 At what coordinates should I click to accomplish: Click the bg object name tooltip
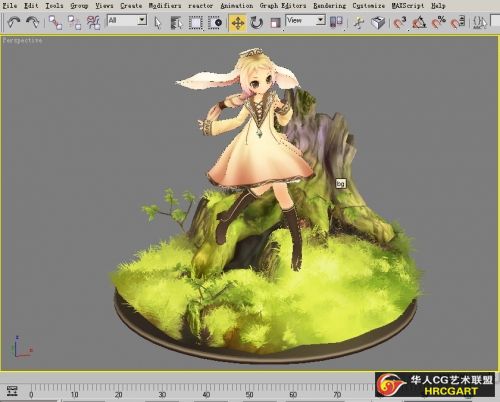(x=340, y=183)
